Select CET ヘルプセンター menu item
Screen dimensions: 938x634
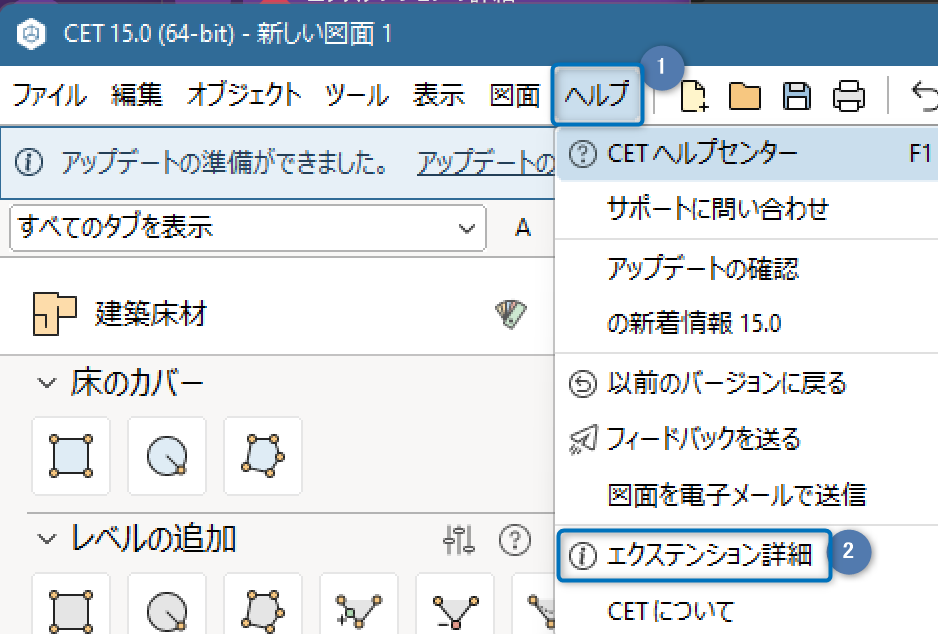748,154
